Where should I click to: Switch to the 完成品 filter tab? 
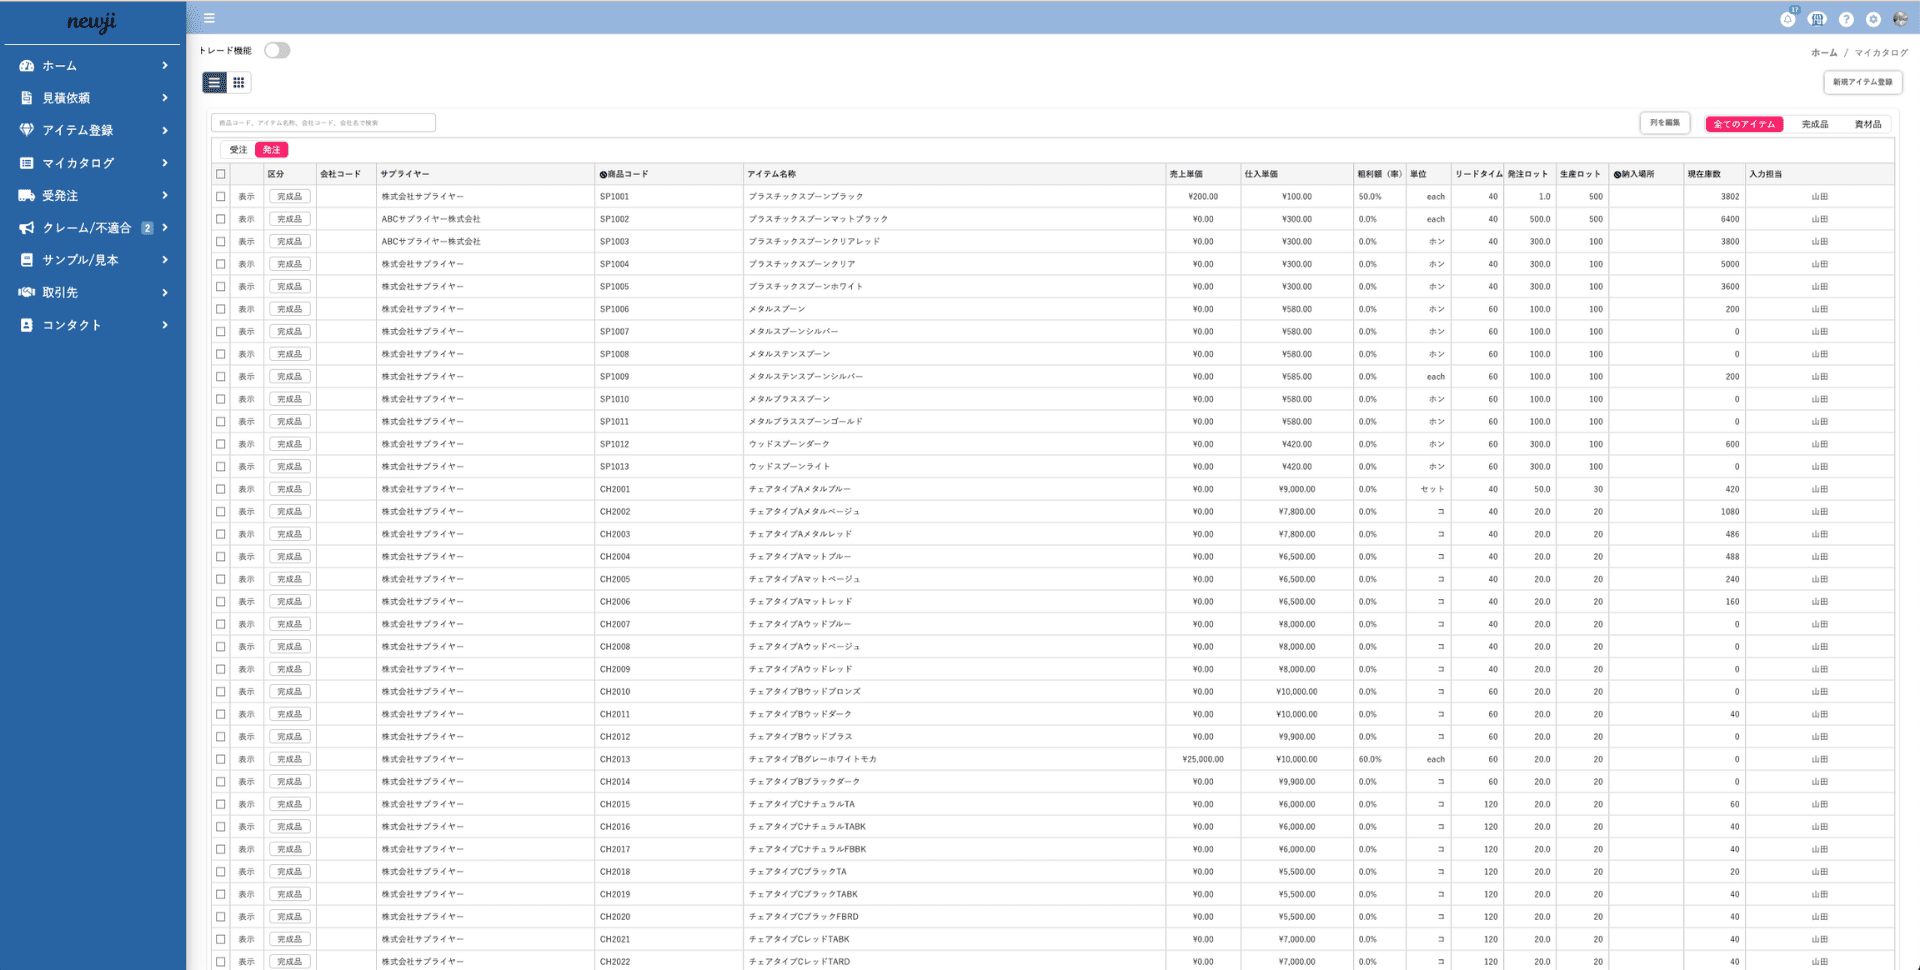coord(1814,124)
